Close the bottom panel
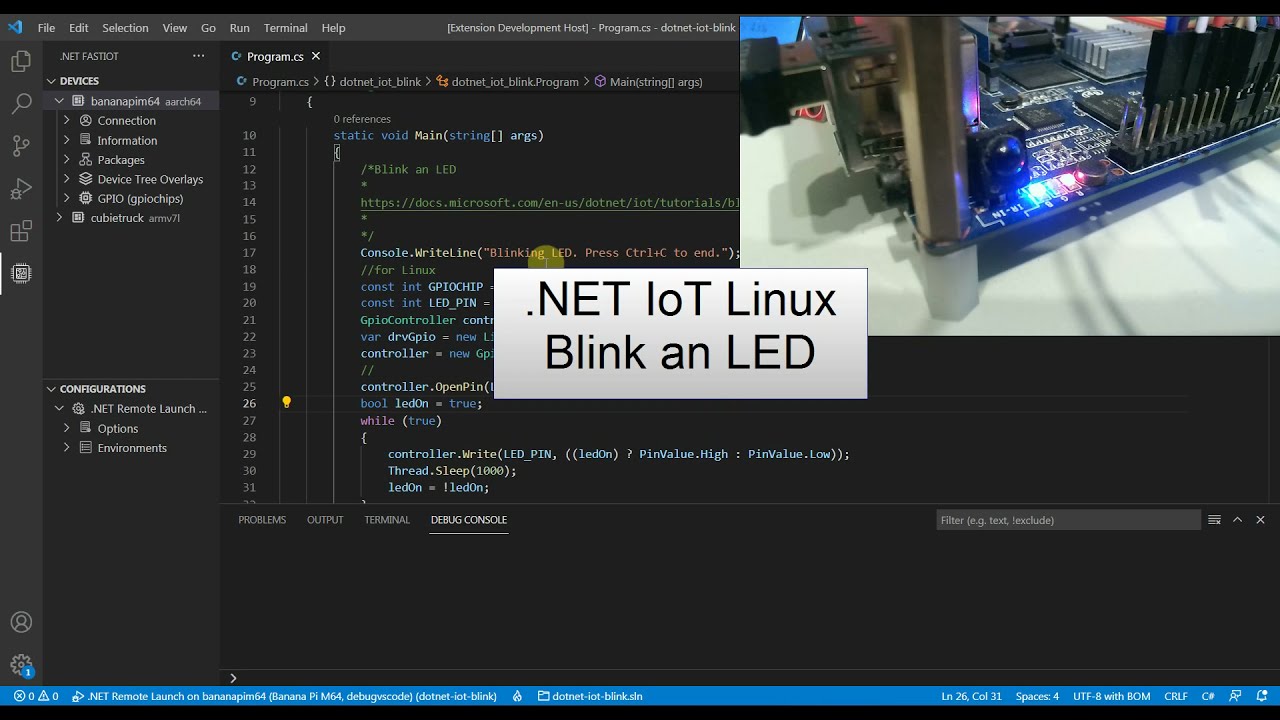The image size is (1280, 720). pyautogui.click(x=1260, y=520)
